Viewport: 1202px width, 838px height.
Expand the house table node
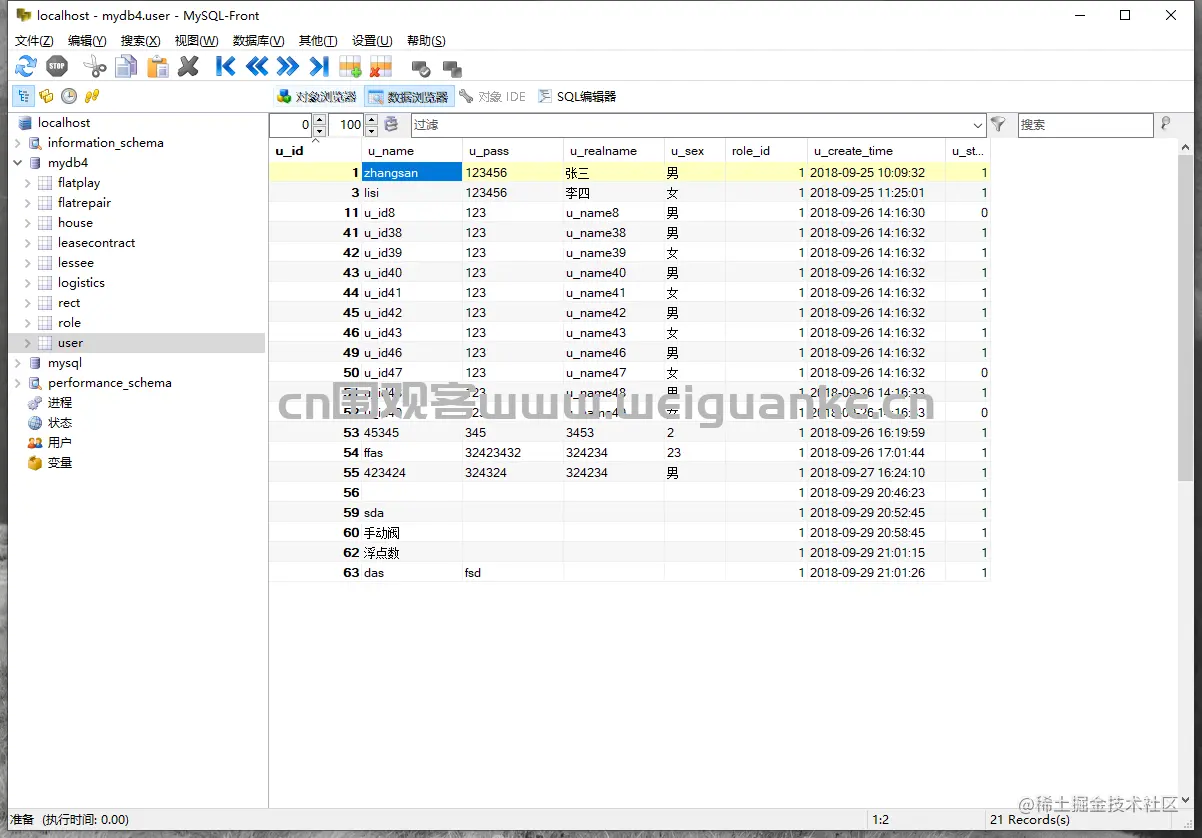[28, 223]
